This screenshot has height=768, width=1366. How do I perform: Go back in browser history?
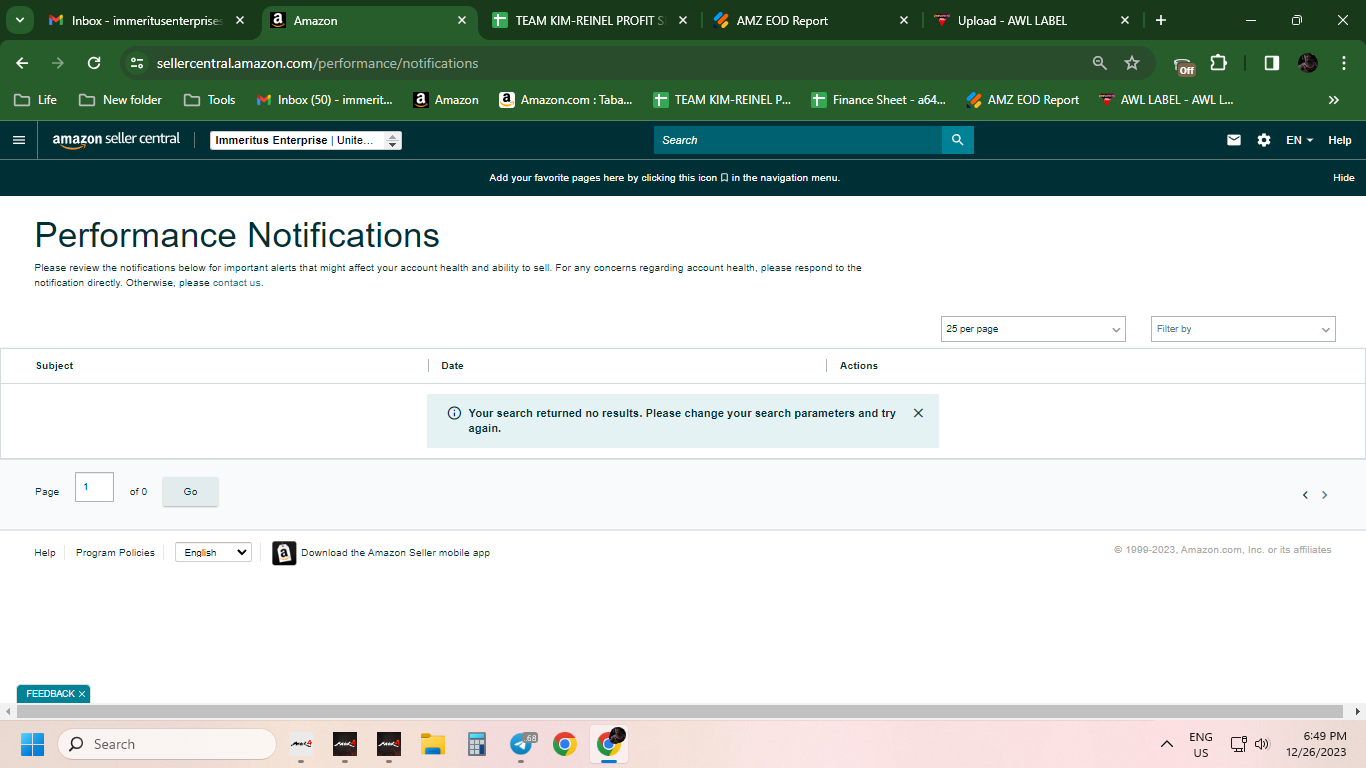click(22, 63)
